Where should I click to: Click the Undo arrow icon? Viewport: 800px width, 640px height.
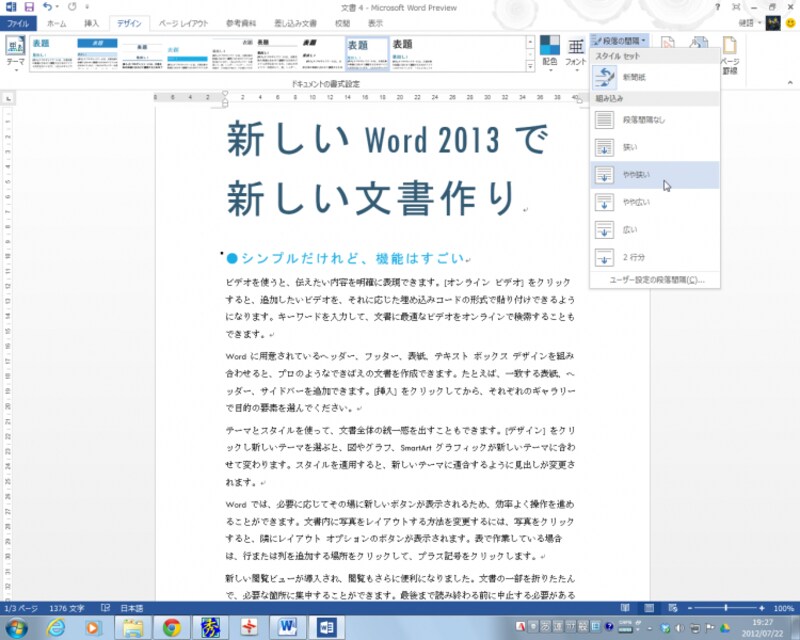(47, 7)
